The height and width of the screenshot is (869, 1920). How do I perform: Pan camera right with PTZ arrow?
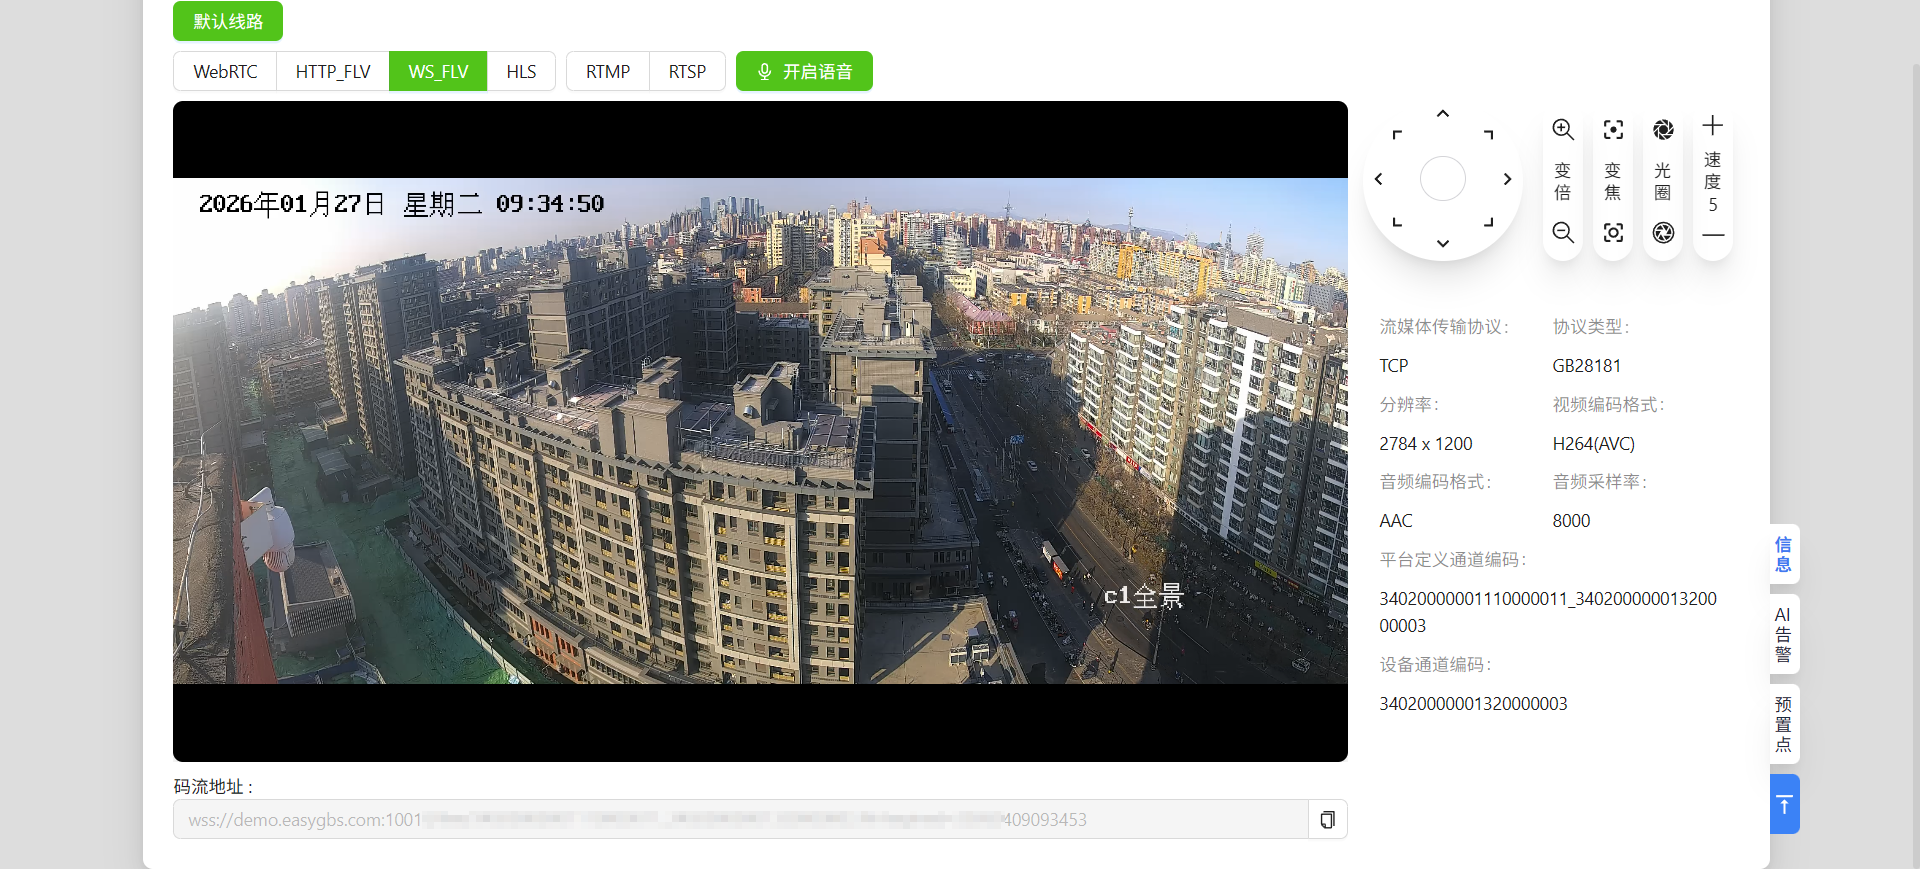click(x=1507, y=179)
